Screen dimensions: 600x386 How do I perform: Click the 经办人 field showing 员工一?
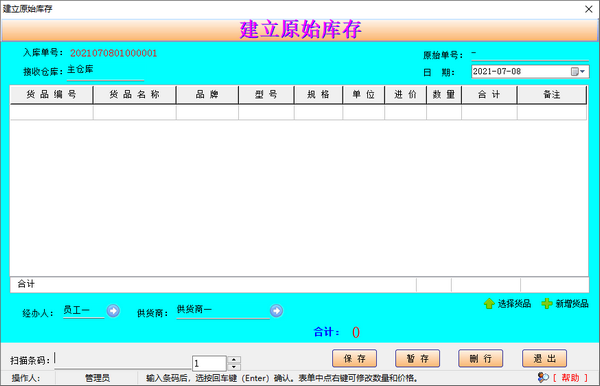[x=83, y=310]
